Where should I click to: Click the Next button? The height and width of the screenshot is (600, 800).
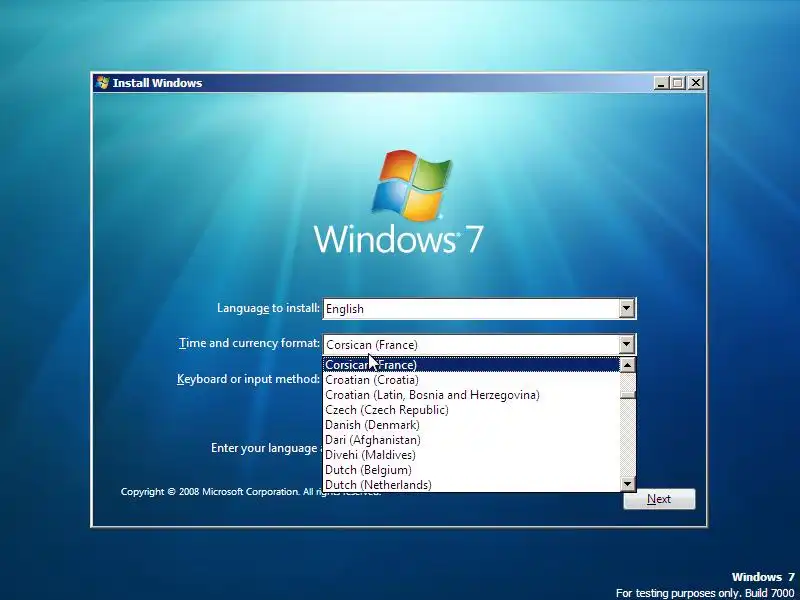659,499
